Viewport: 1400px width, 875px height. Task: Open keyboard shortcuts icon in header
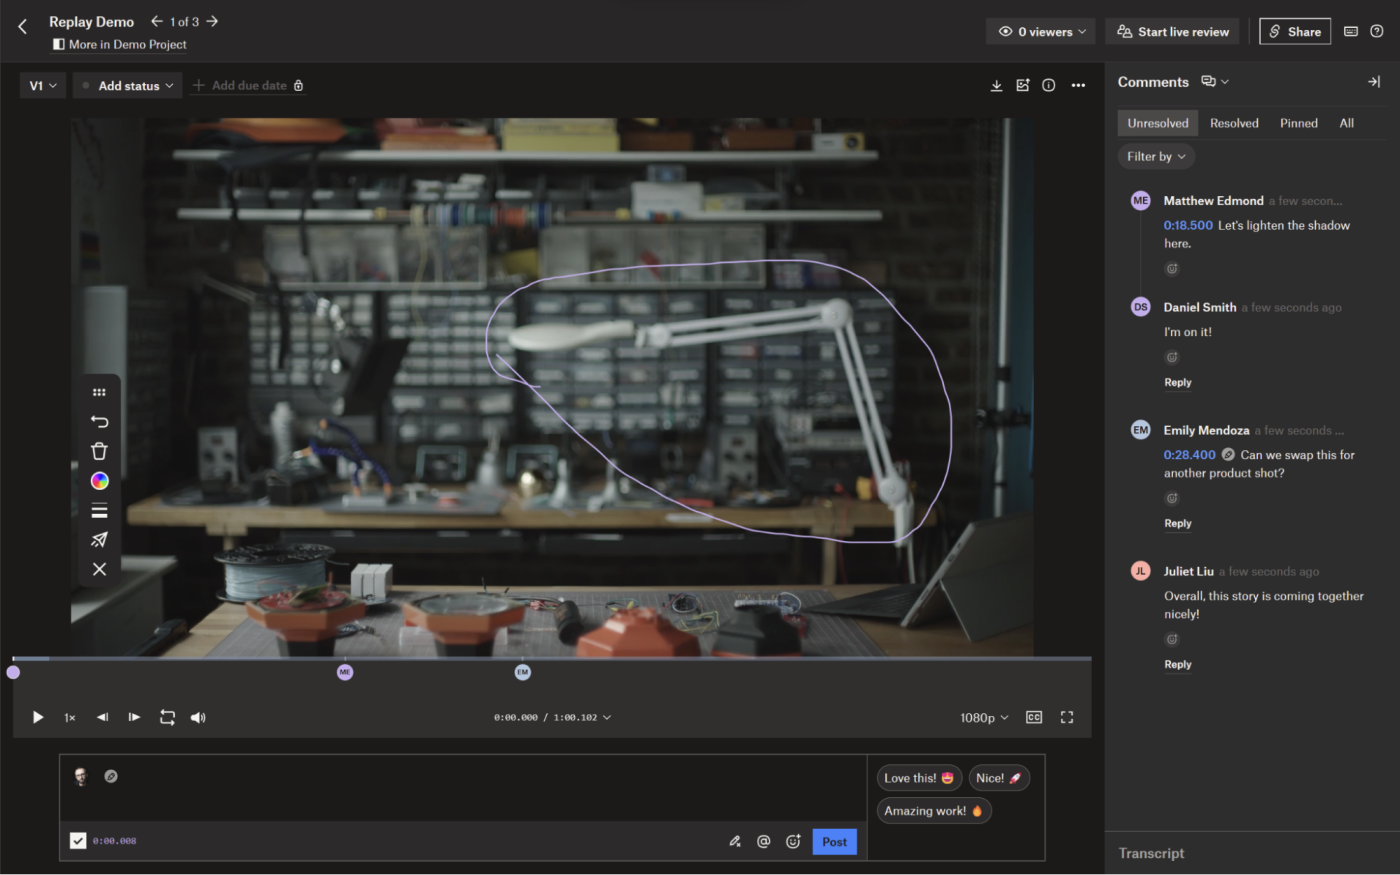1351,32
